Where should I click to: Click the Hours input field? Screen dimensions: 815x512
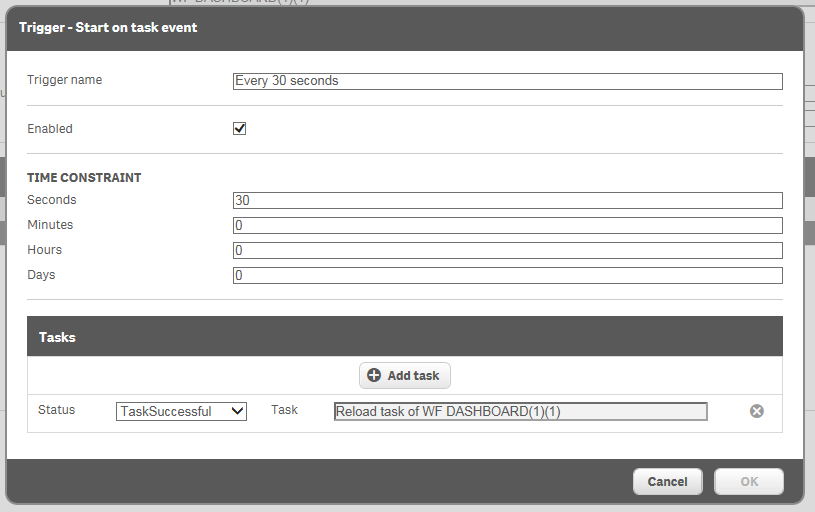pyautogui.click(x=507, y=250)
